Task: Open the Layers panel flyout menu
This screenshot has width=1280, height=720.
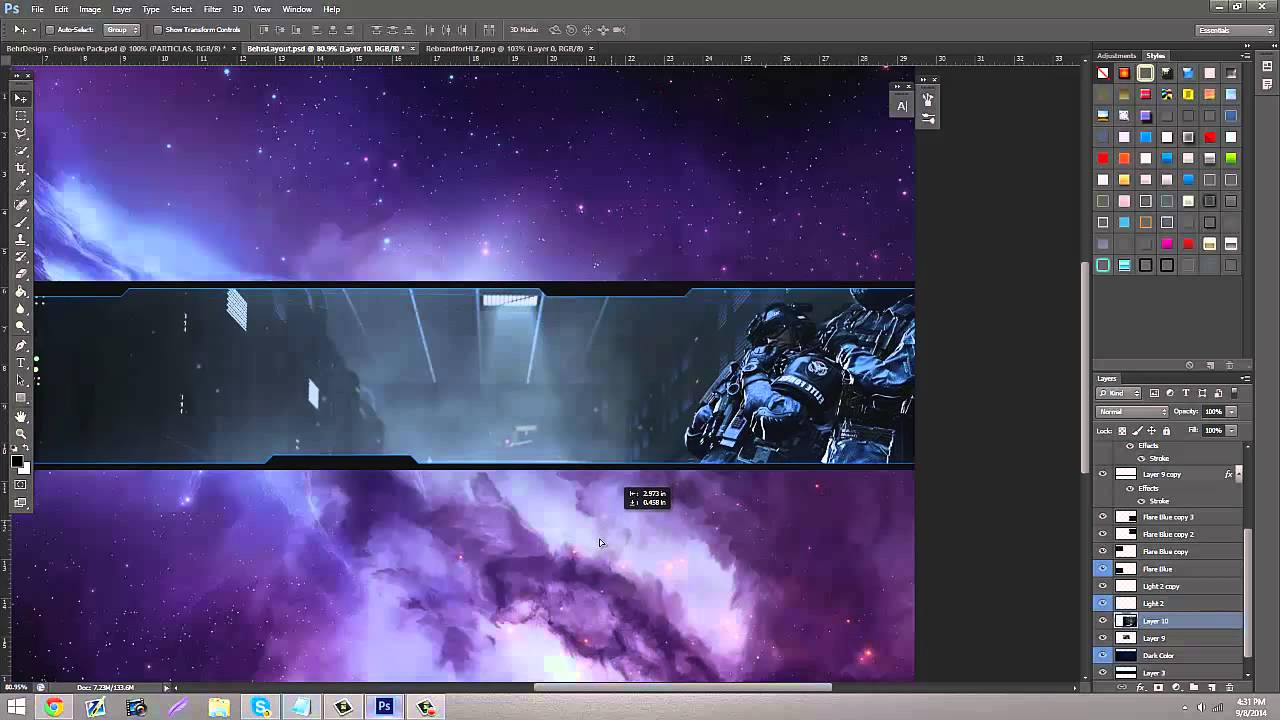Action: coord(1245,379)
